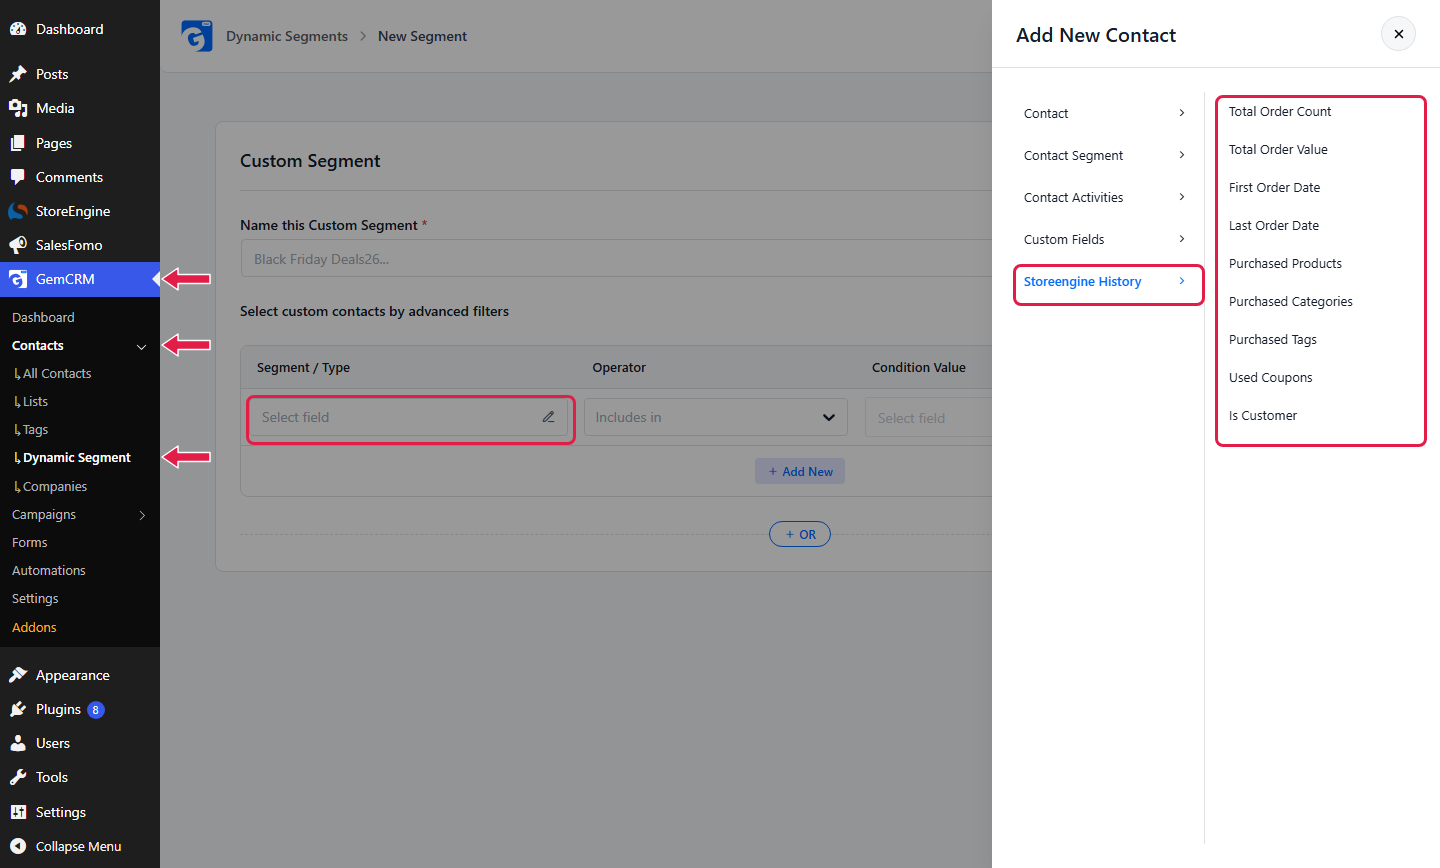Click the Posts pushpin icon
This screenshot has height=868, width=1440.
click(17, 74)
